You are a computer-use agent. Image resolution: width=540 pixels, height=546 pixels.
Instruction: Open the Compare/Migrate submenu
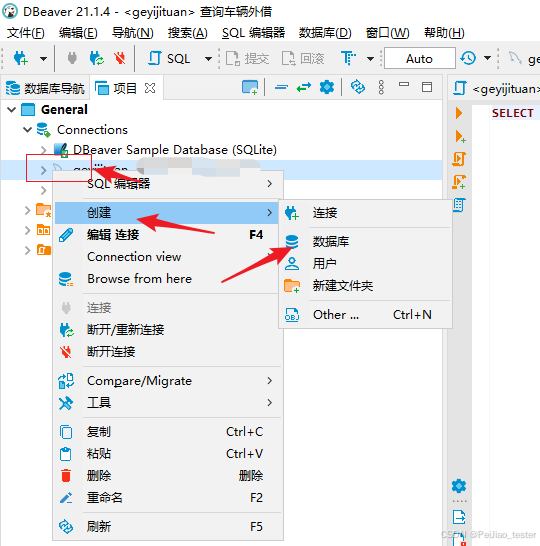pos(168,381)
